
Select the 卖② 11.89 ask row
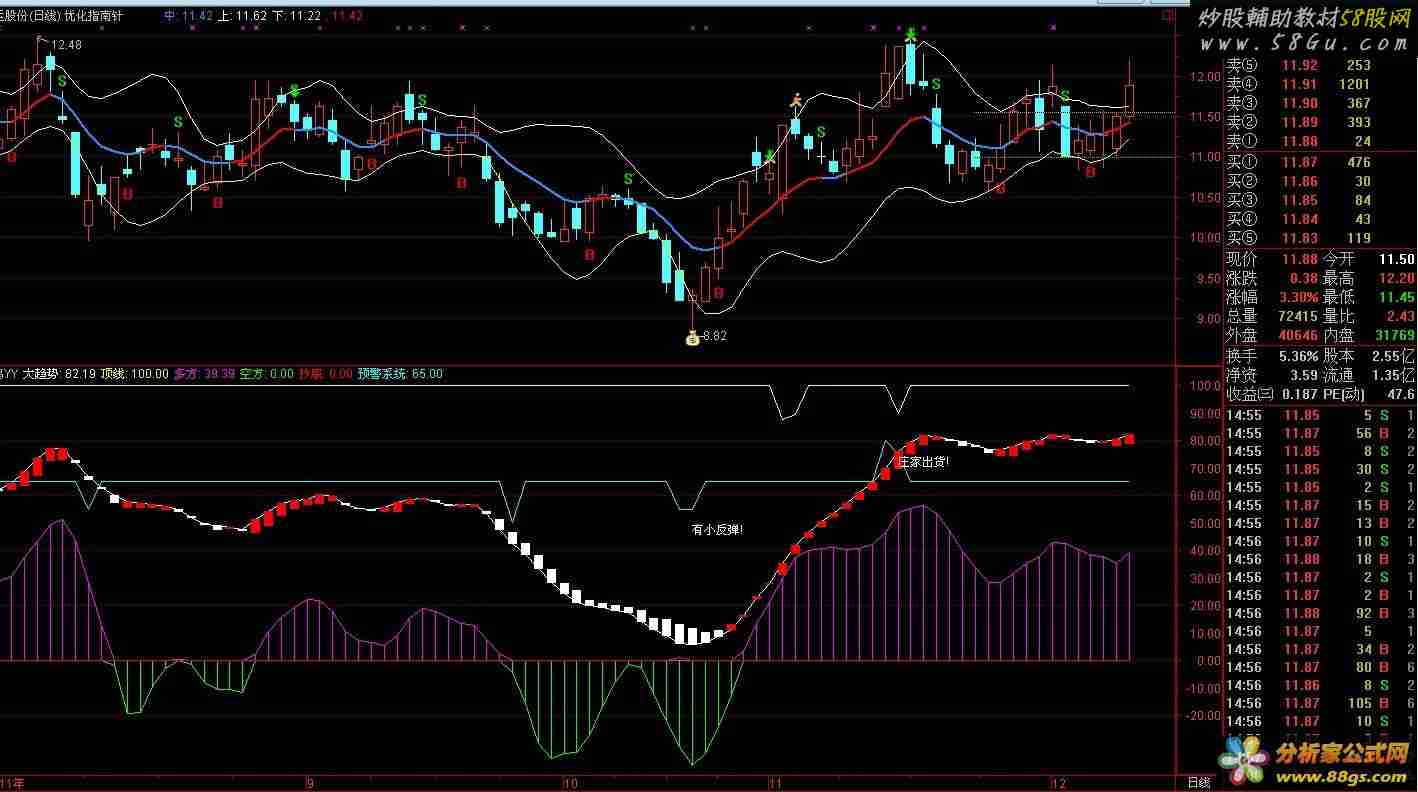1321,122
